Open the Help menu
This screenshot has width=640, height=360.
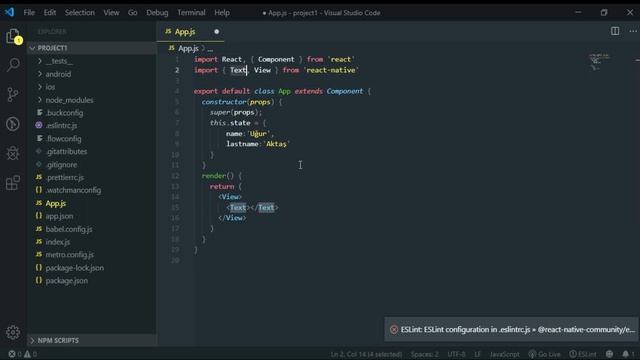(x=222, y=13)
